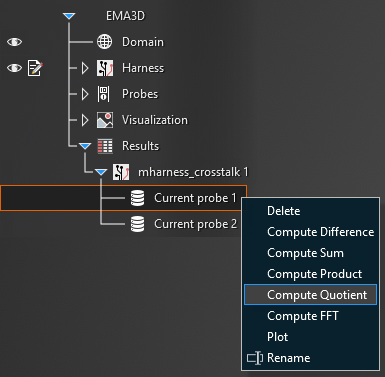Expand the Visualization node

[x=85, y=120]
